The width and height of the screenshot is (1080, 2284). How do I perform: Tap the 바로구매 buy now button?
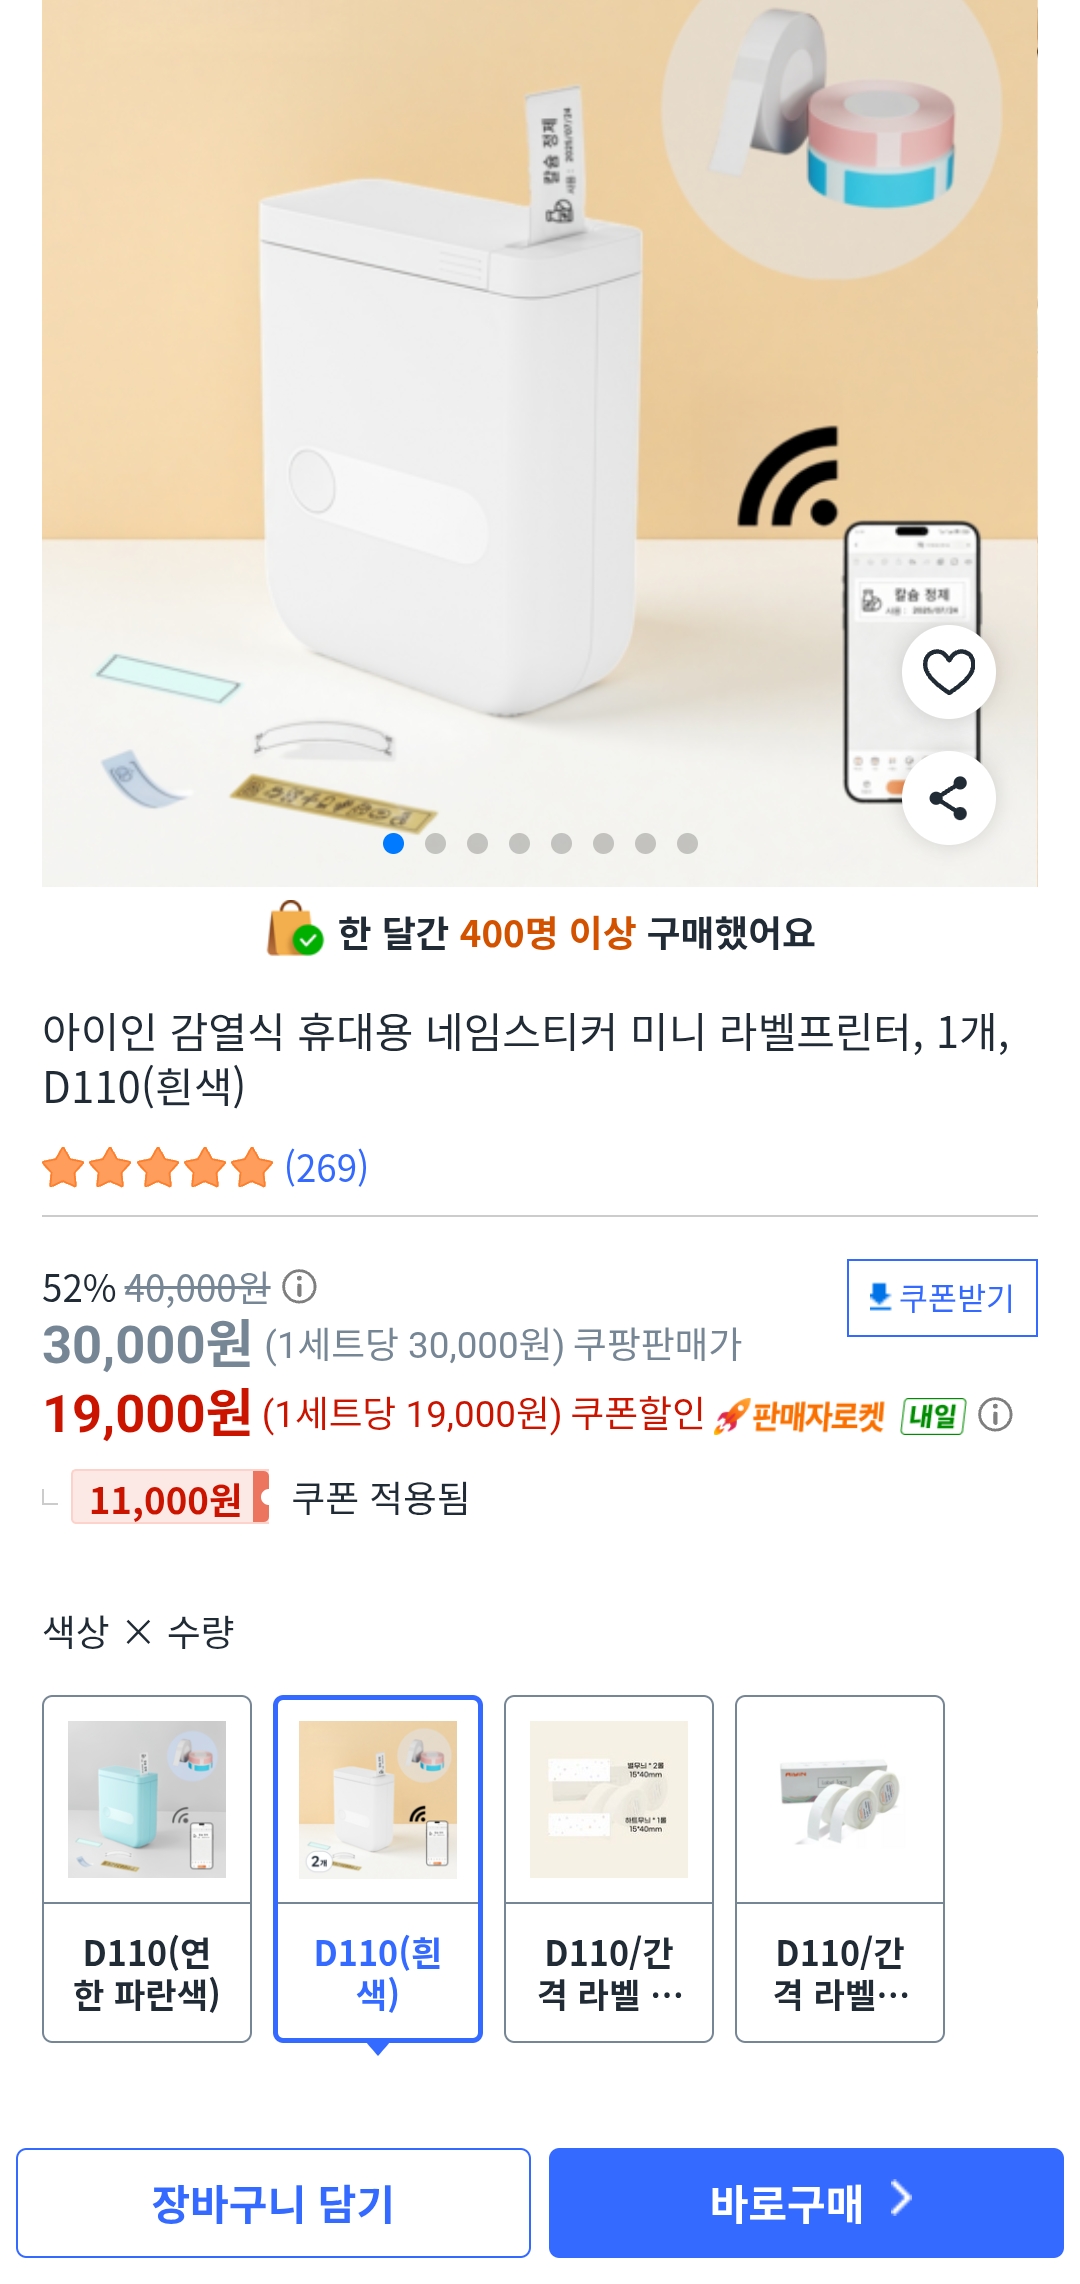click(x=806, y=2203)
